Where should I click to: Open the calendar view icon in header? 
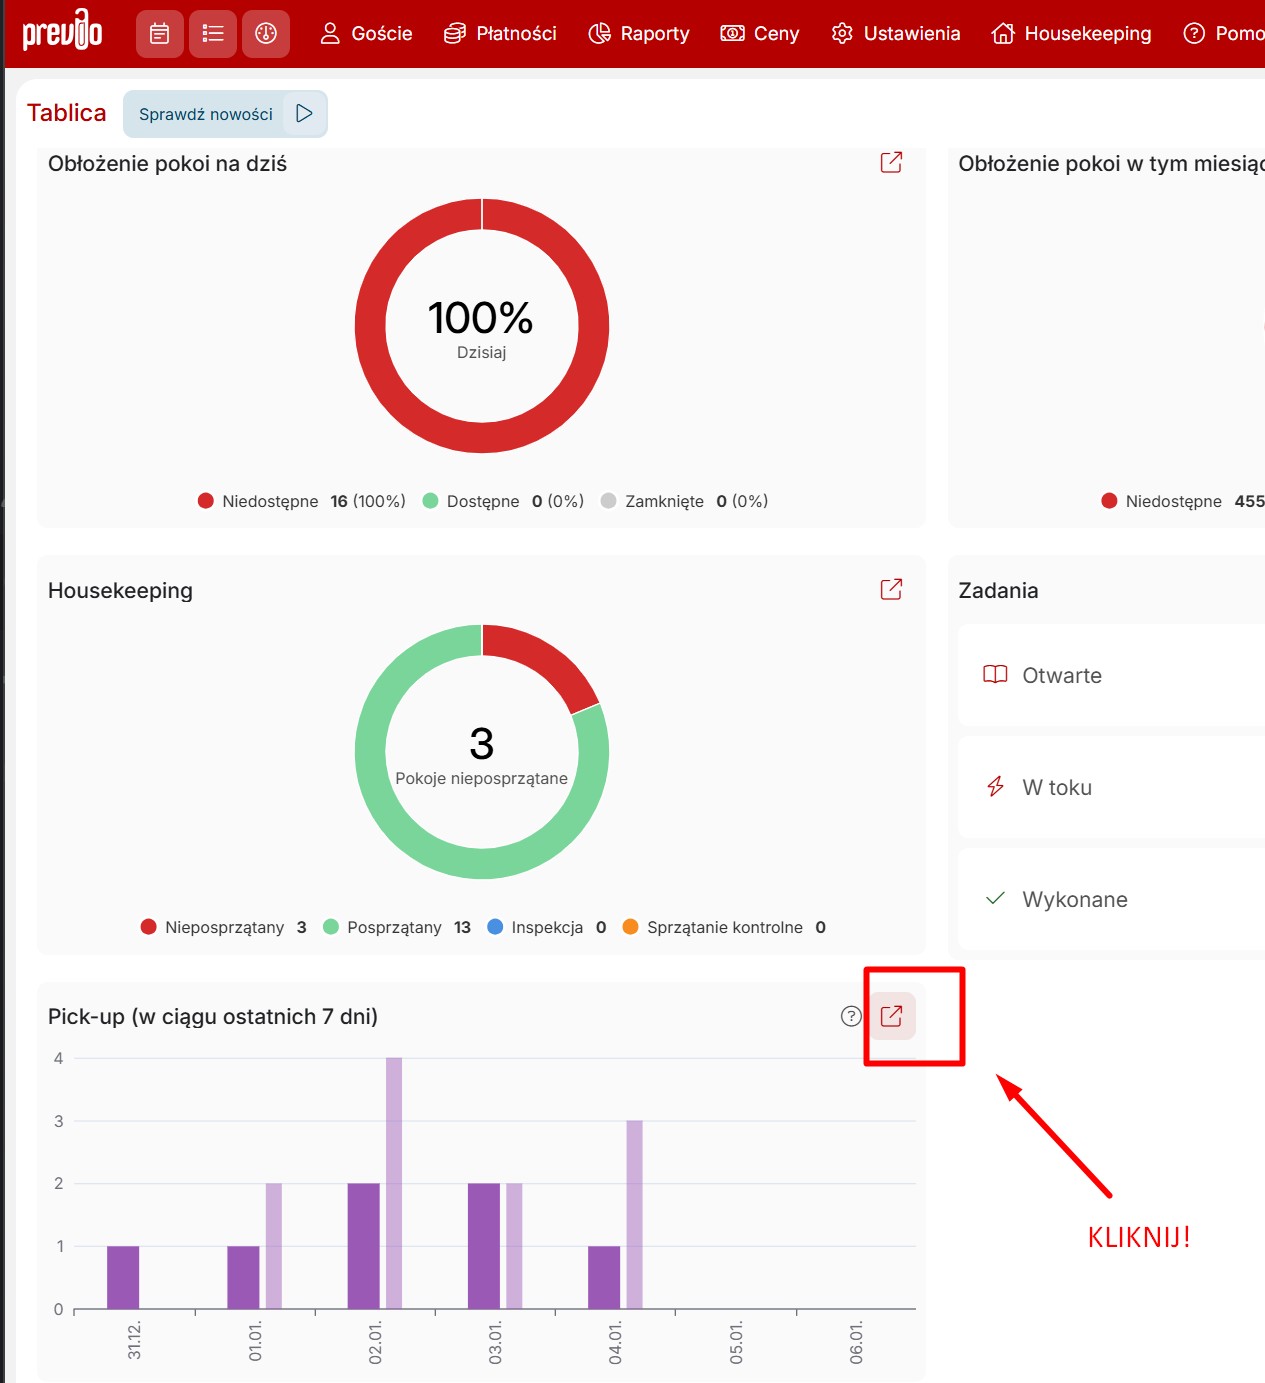[x=159, y=34]
